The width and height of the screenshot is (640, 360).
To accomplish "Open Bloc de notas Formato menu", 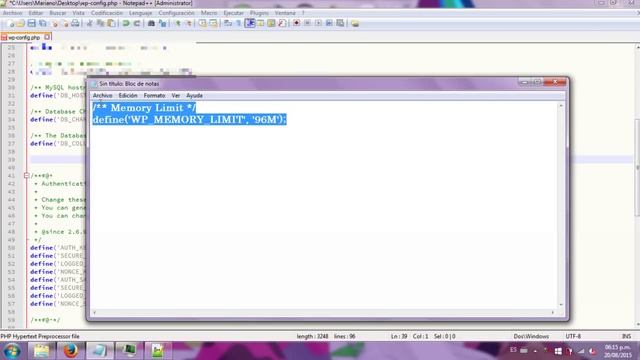I will pos(154,96).
